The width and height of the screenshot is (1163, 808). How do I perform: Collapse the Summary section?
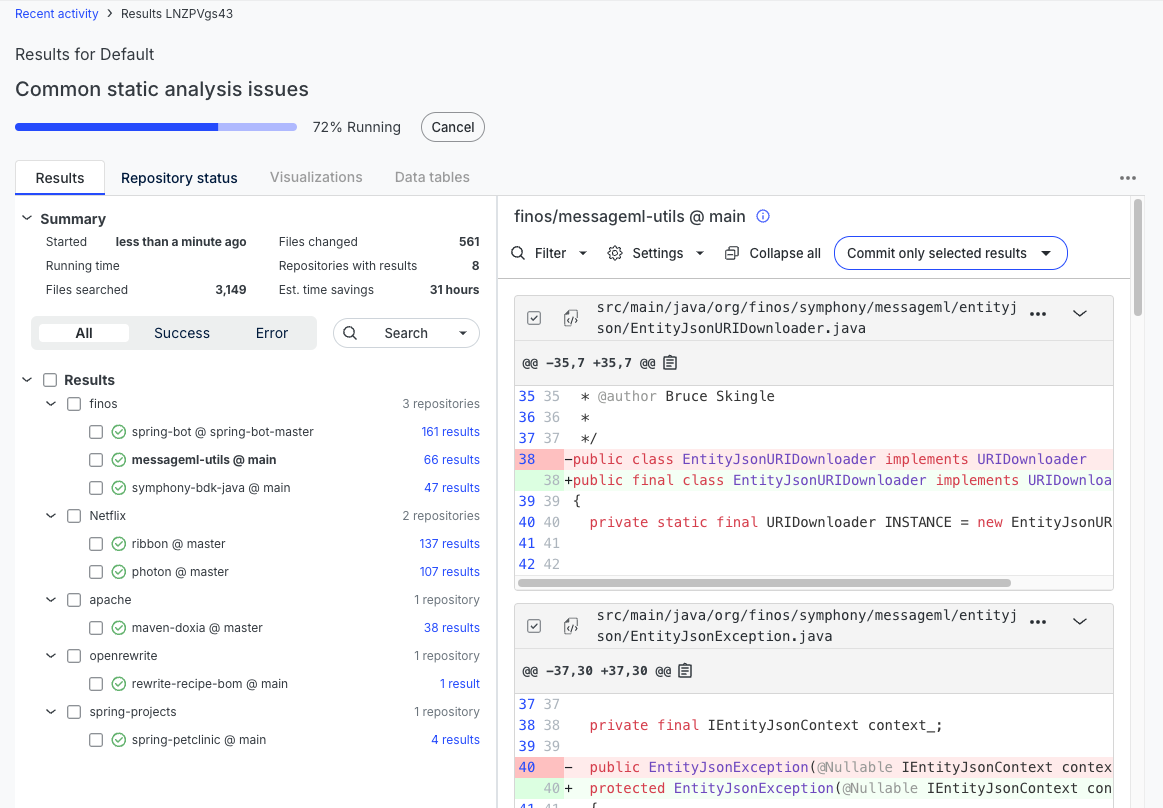27,218
